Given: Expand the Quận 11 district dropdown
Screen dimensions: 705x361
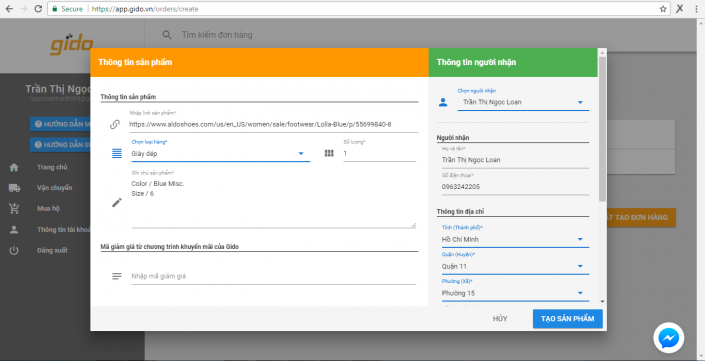Looking at the screenshot, I should coord(515,266).
